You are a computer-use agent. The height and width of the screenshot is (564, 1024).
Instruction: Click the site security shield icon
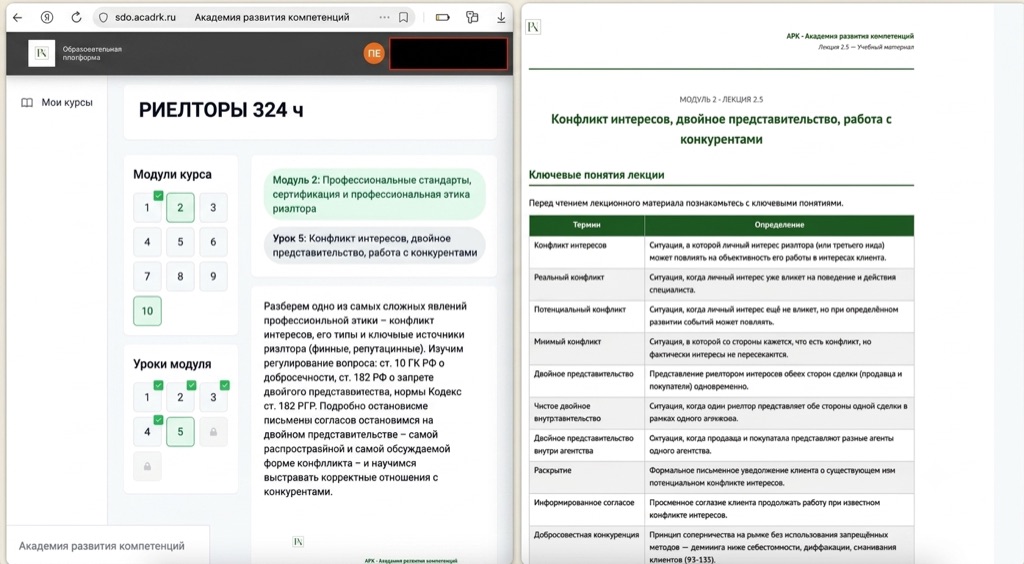(103, 18)
